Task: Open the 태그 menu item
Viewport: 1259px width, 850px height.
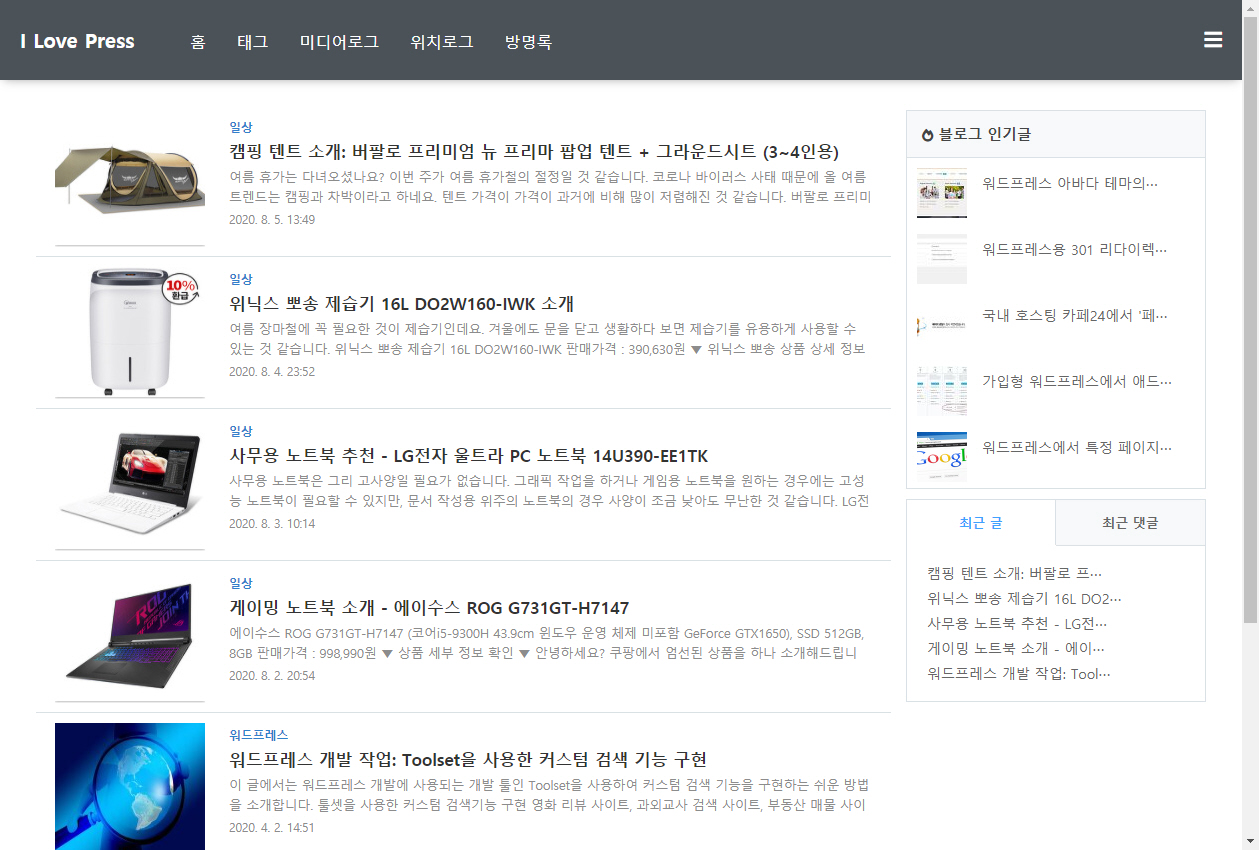Action: [253, 42]
